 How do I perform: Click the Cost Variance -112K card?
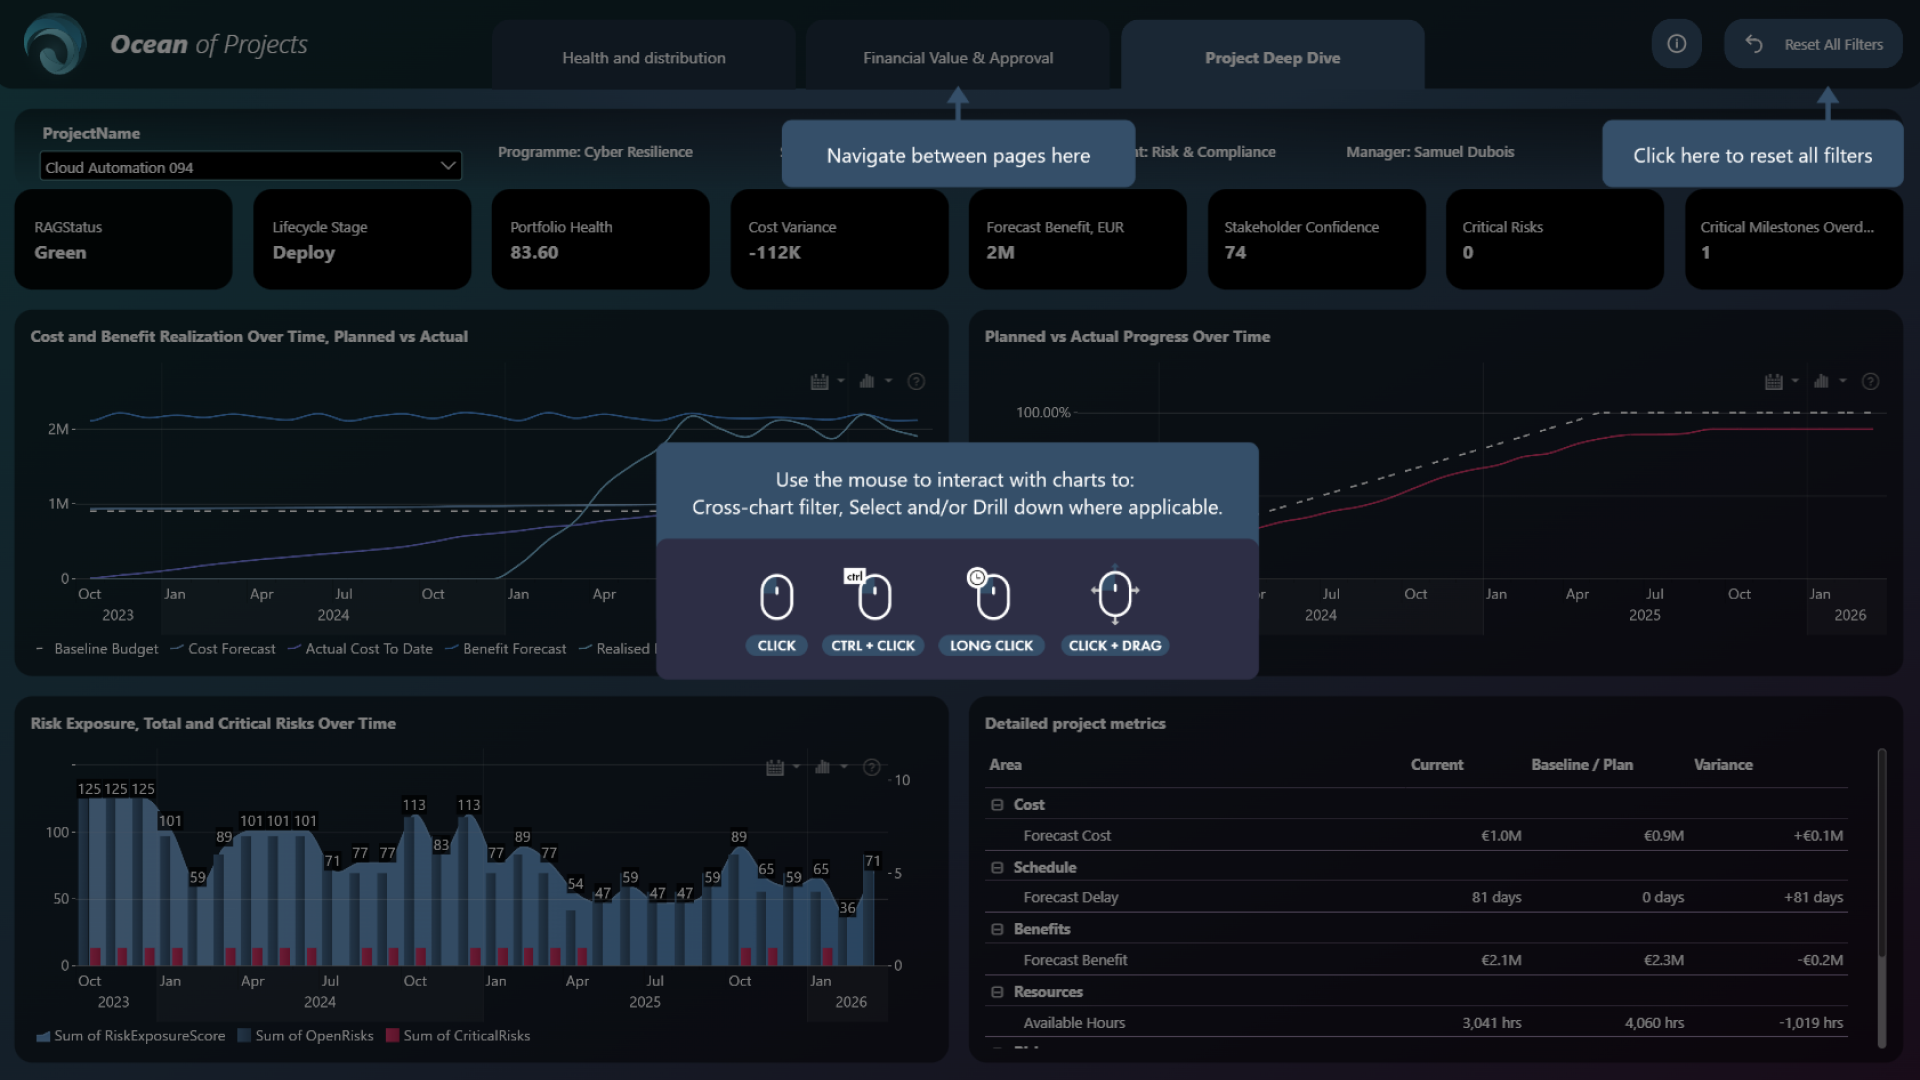[839, 239]
